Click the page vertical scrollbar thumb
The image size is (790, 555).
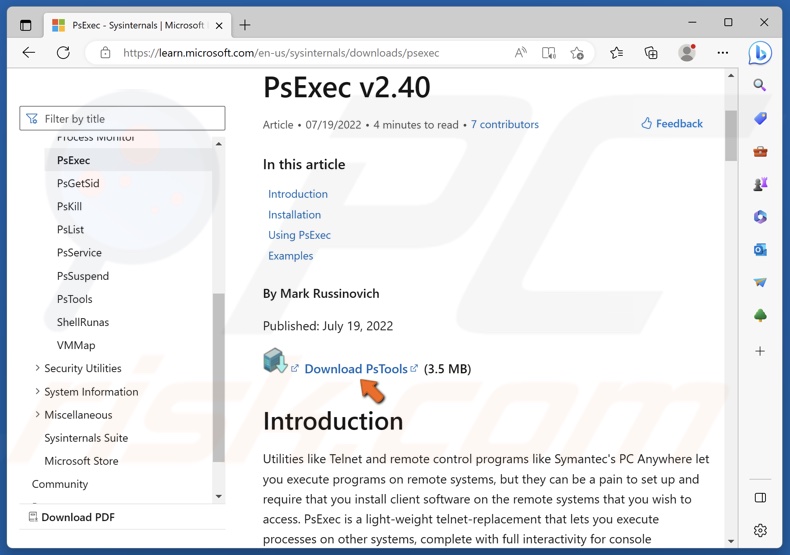731,135
